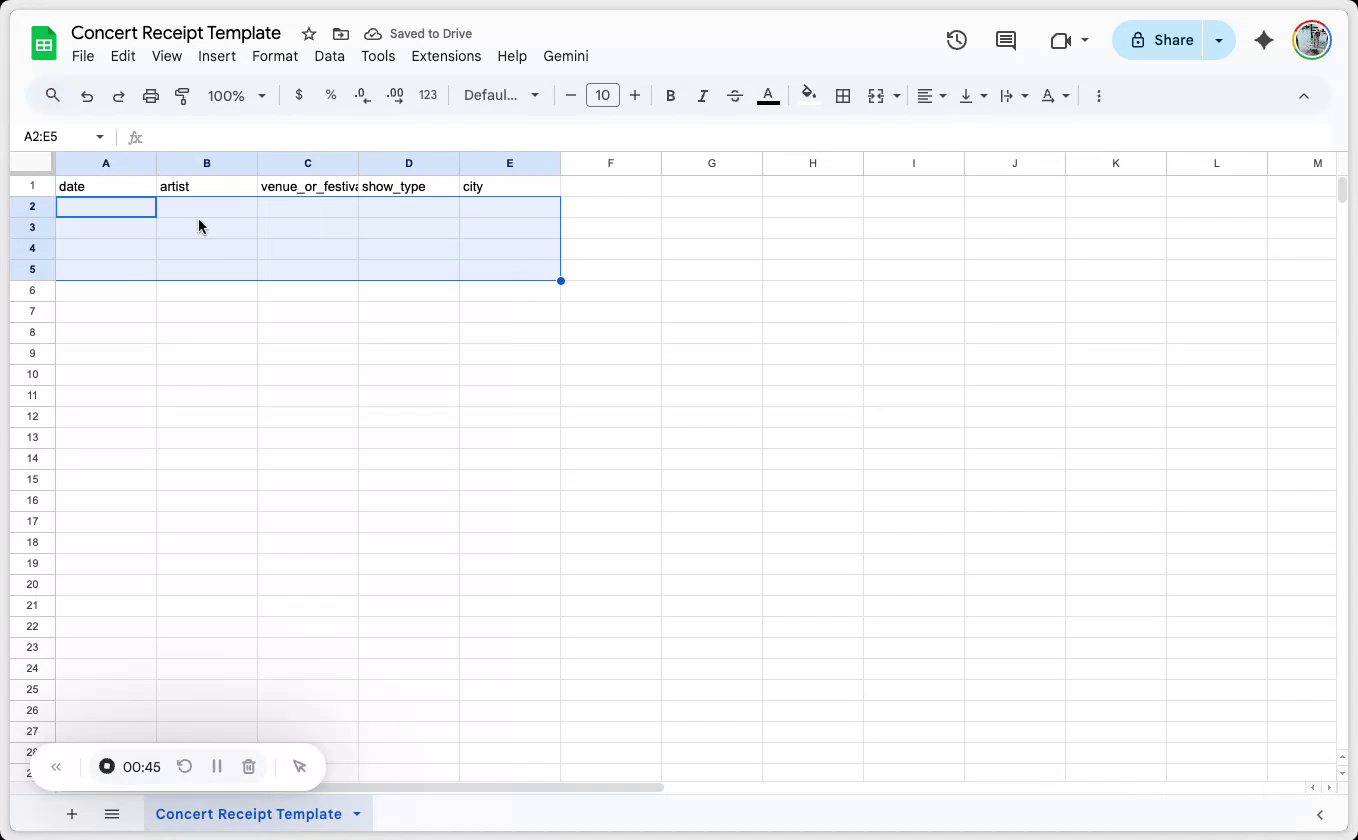This screenshot has width=1358, height=840.
Task: Toggle bold formatting
Action: [x=671, y=96]
